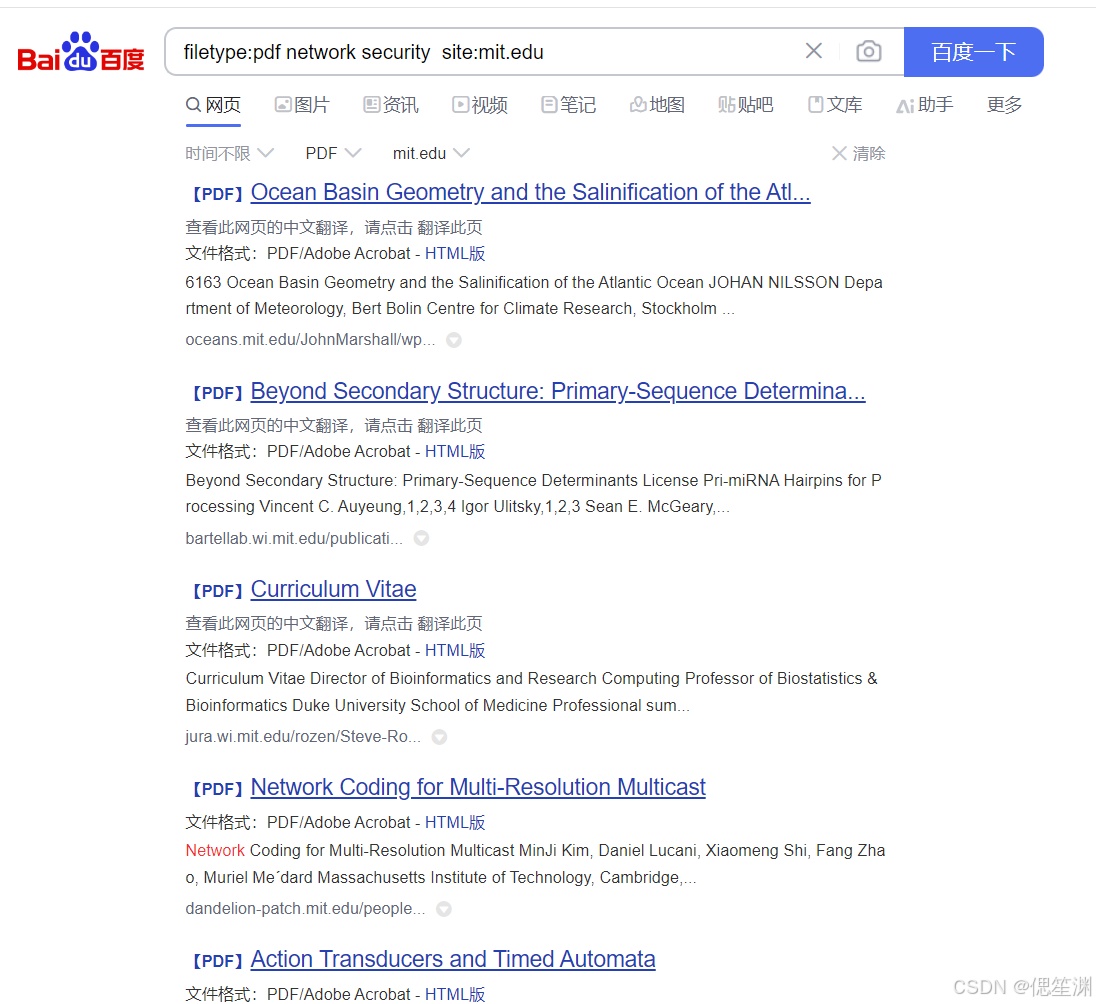1096x1004 pixels.
Task: Switch to the 图片 tab
Action: (302, 105)
